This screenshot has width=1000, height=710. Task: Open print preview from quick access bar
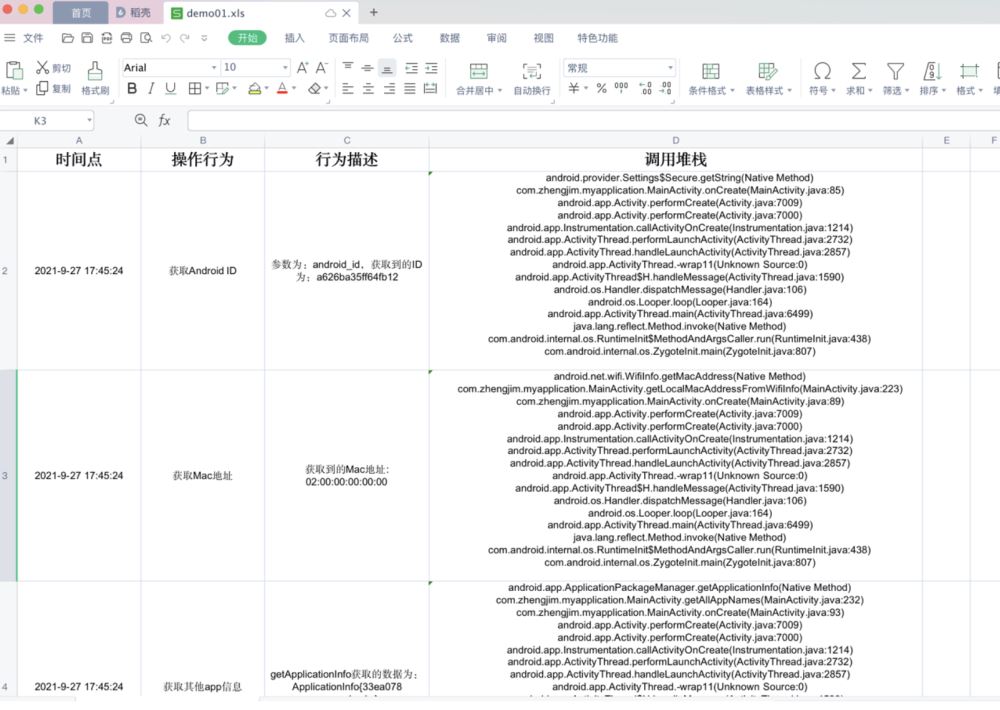(x=146, y=38)
